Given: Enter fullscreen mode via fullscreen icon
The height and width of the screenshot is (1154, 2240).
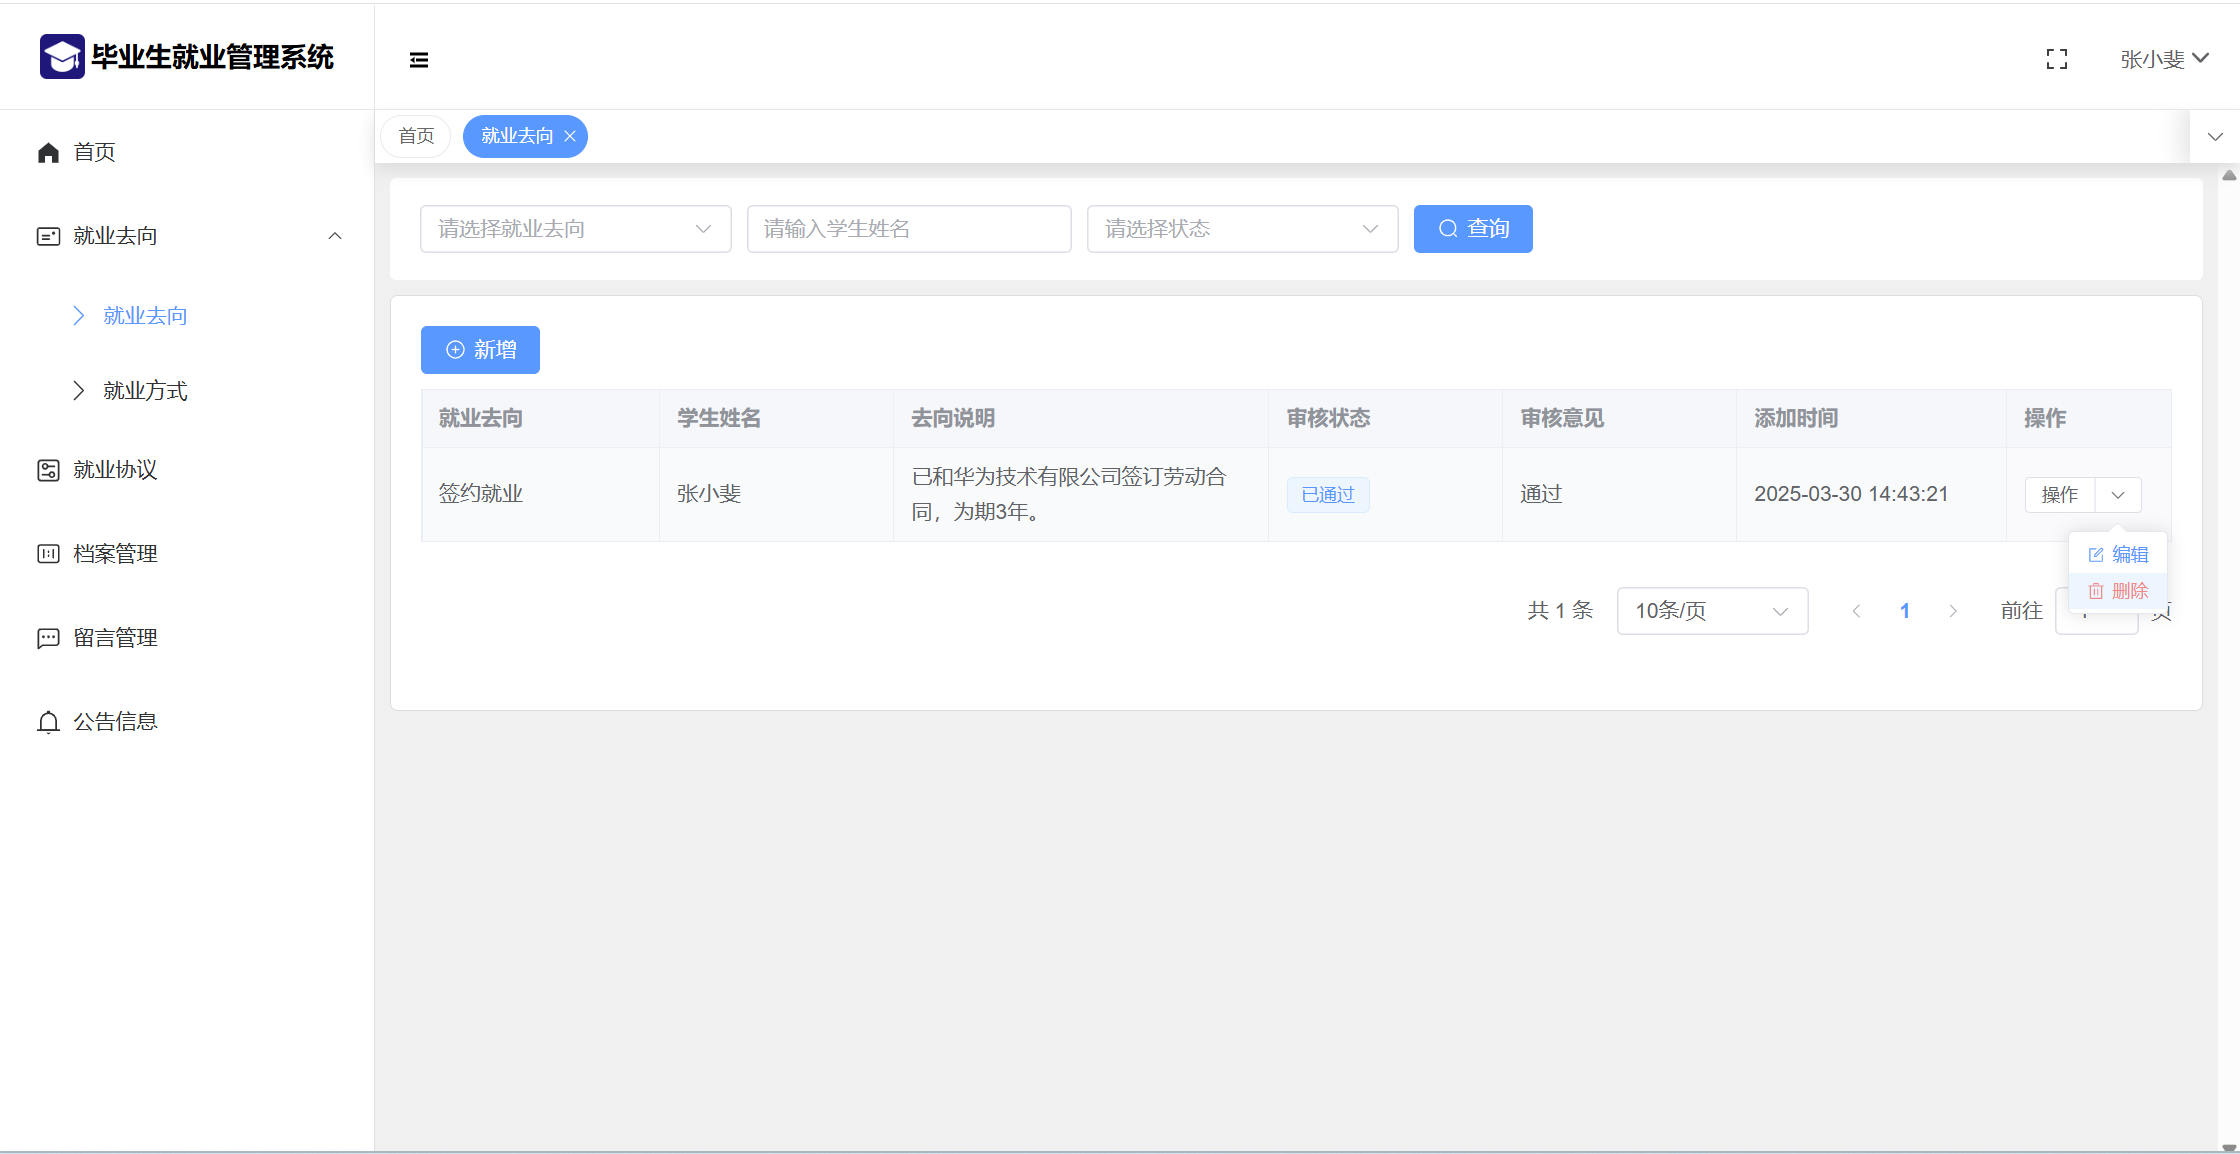Looking at the screenshot, I should (x=2057, y=60).
